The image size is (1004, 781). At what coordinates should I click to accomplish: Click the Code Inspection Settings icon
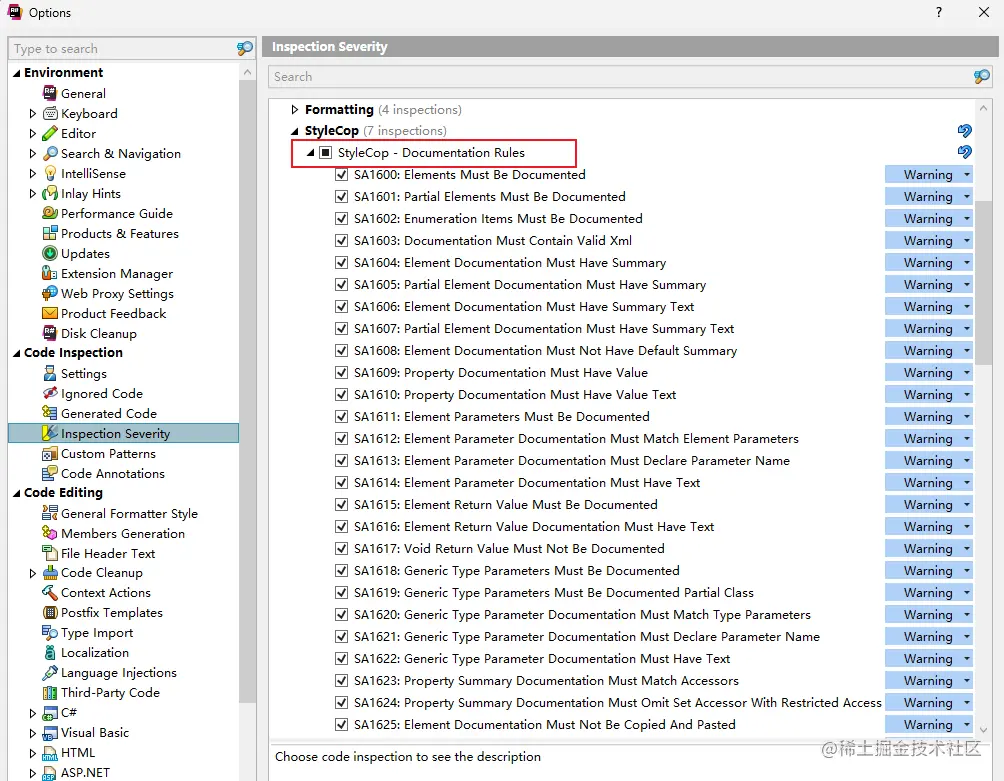pos(49,373)
